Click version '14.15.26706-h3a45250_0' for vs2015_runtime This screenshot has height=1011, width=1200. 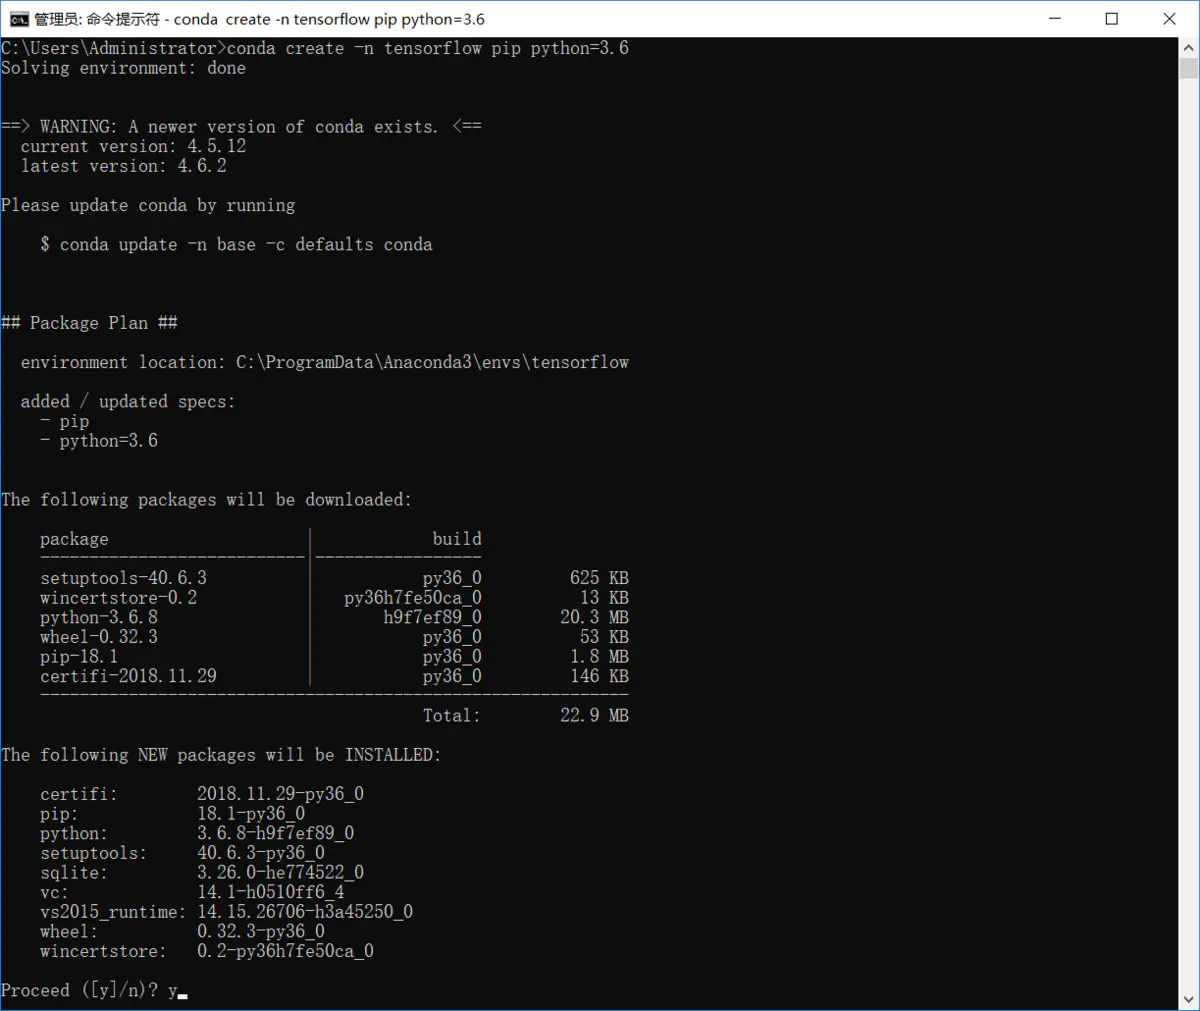[305, 912]
